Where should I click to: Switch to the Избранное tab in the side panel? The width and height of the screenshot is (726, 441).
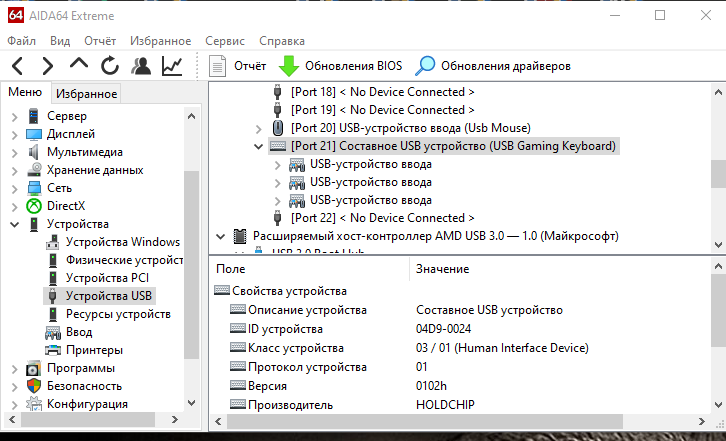click(x=86, y=94)
